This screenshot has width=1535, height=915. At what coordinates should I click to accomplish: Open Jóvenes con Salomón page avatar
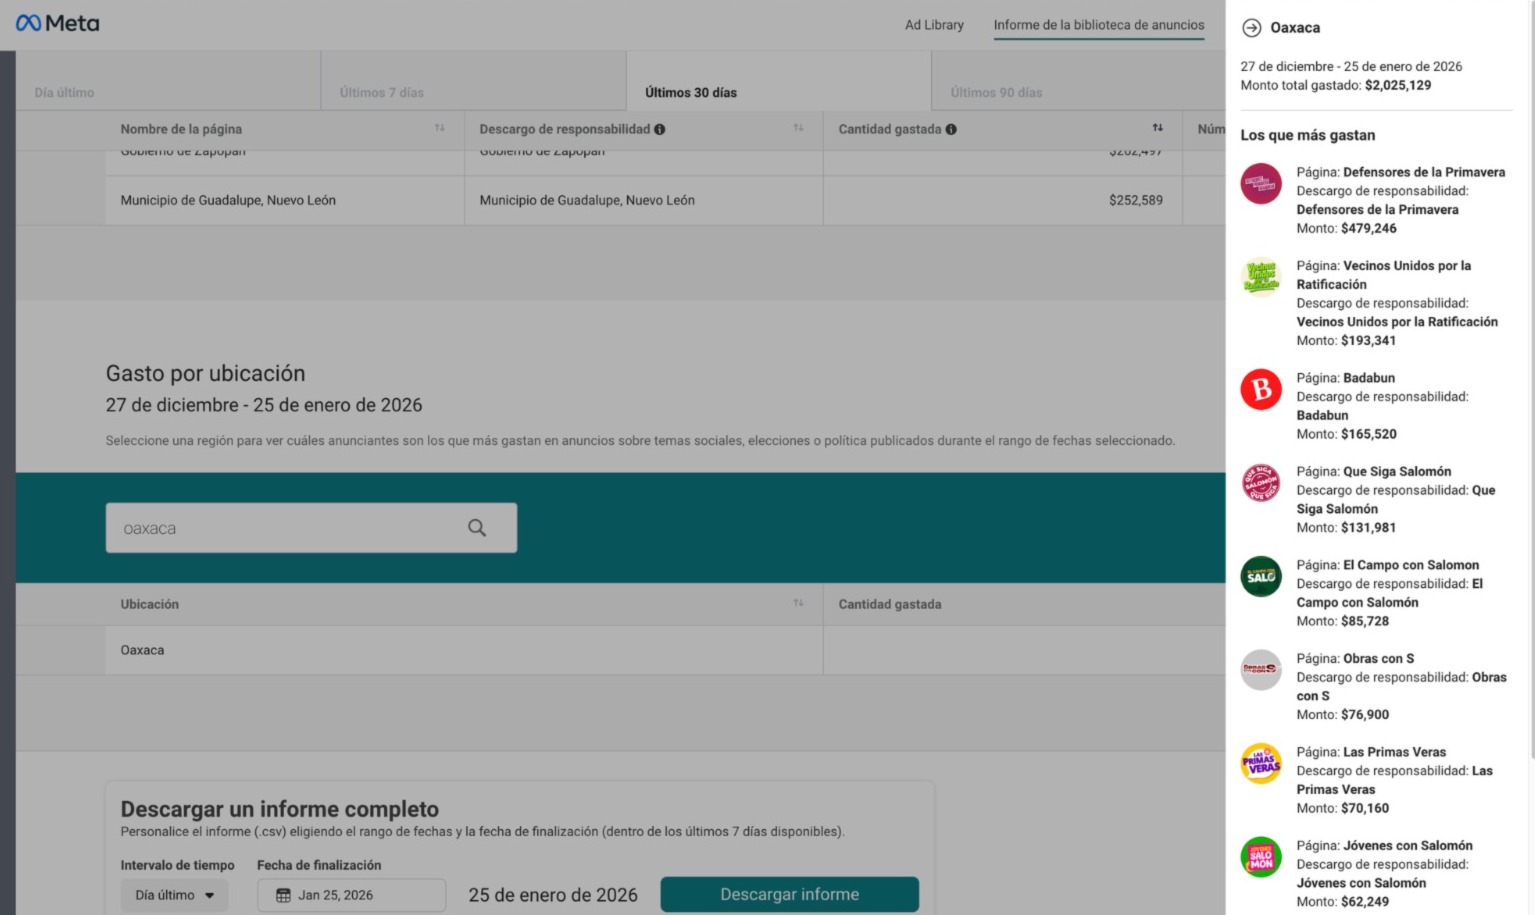point(1261,857)
